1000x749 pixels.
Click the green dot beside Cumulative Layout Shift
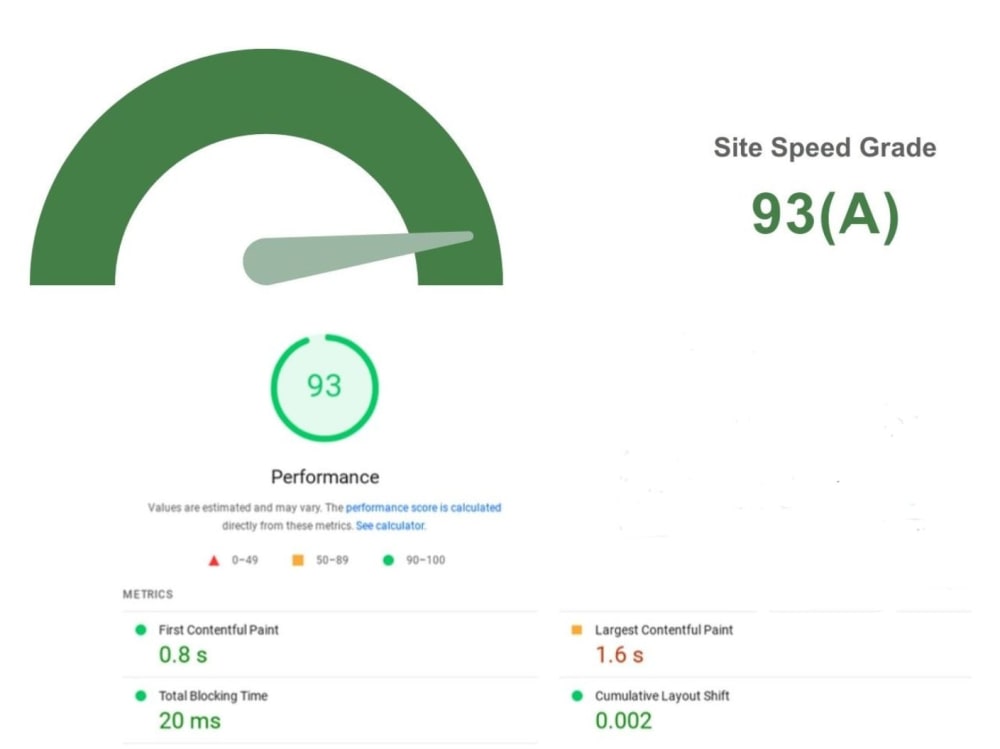(577, 695)
